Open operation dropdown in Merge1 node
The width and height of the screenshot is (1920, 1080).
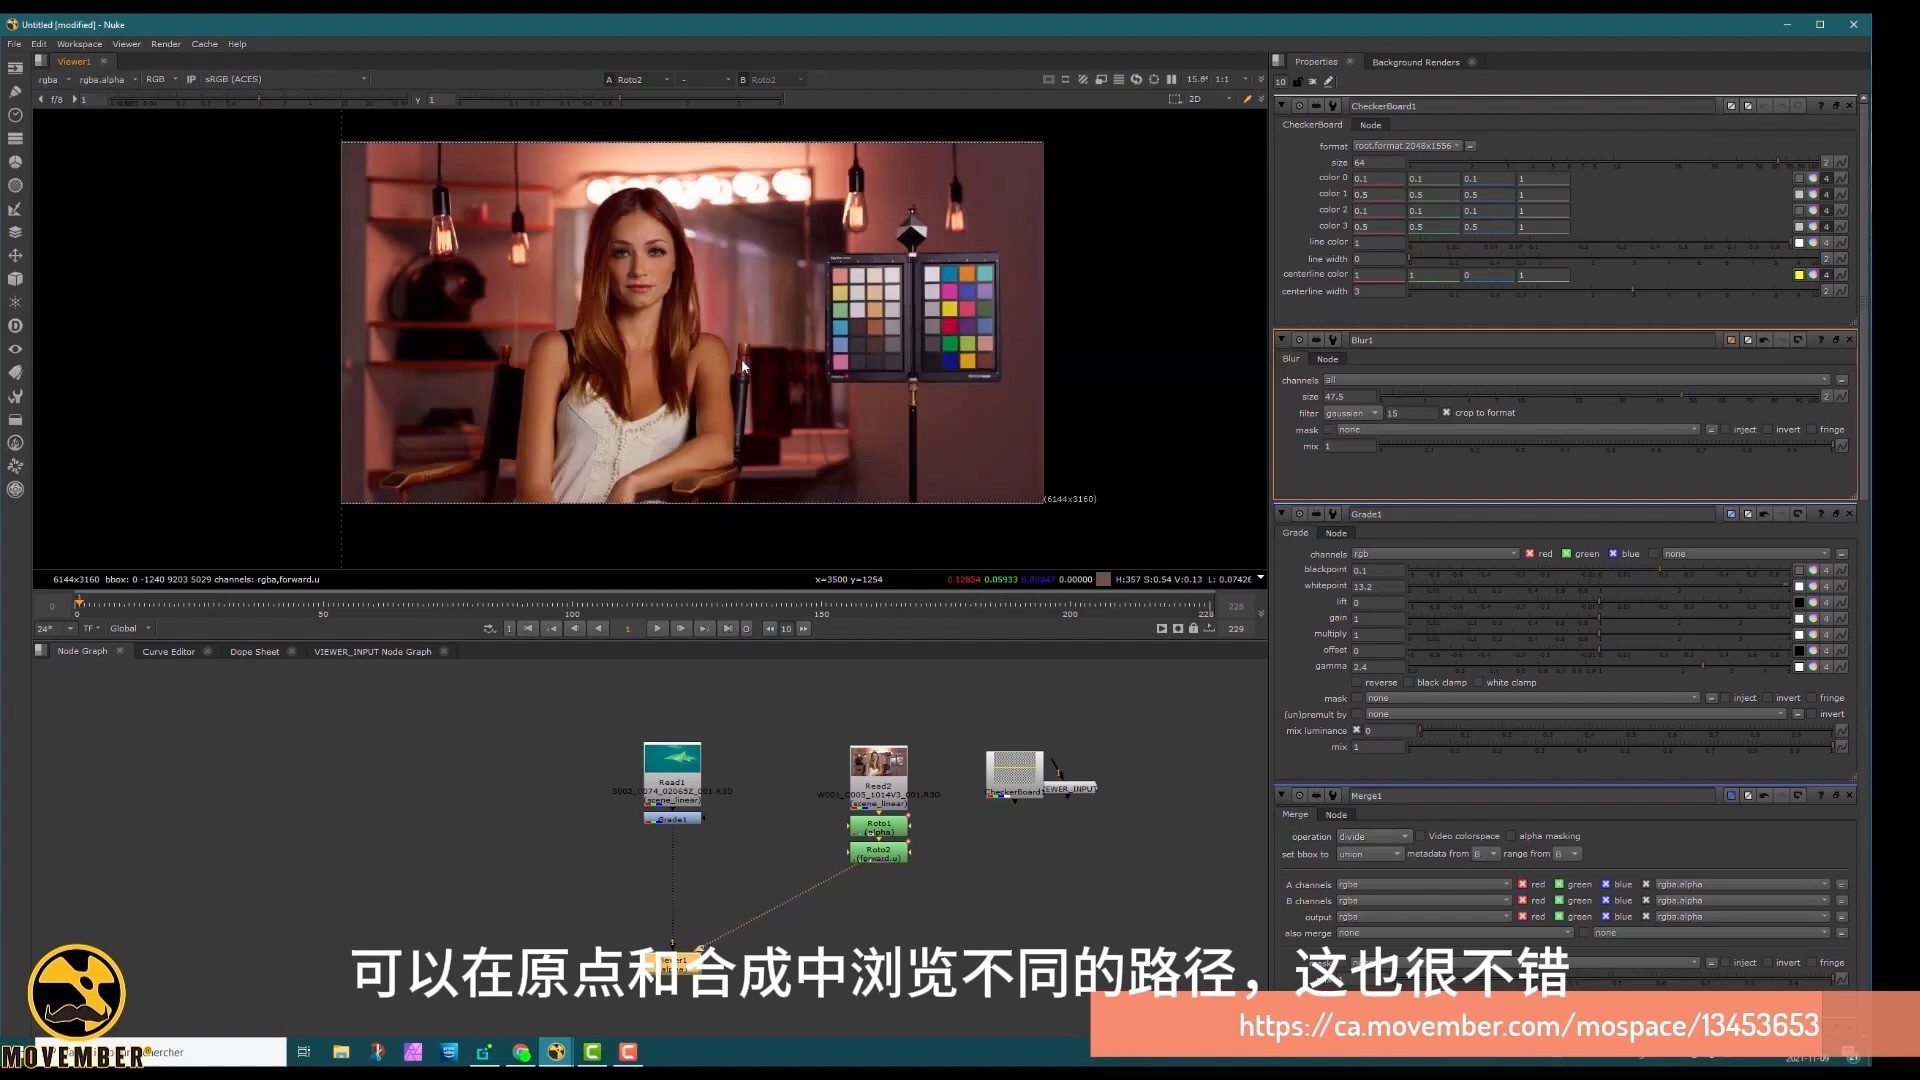coord(1371,836)
